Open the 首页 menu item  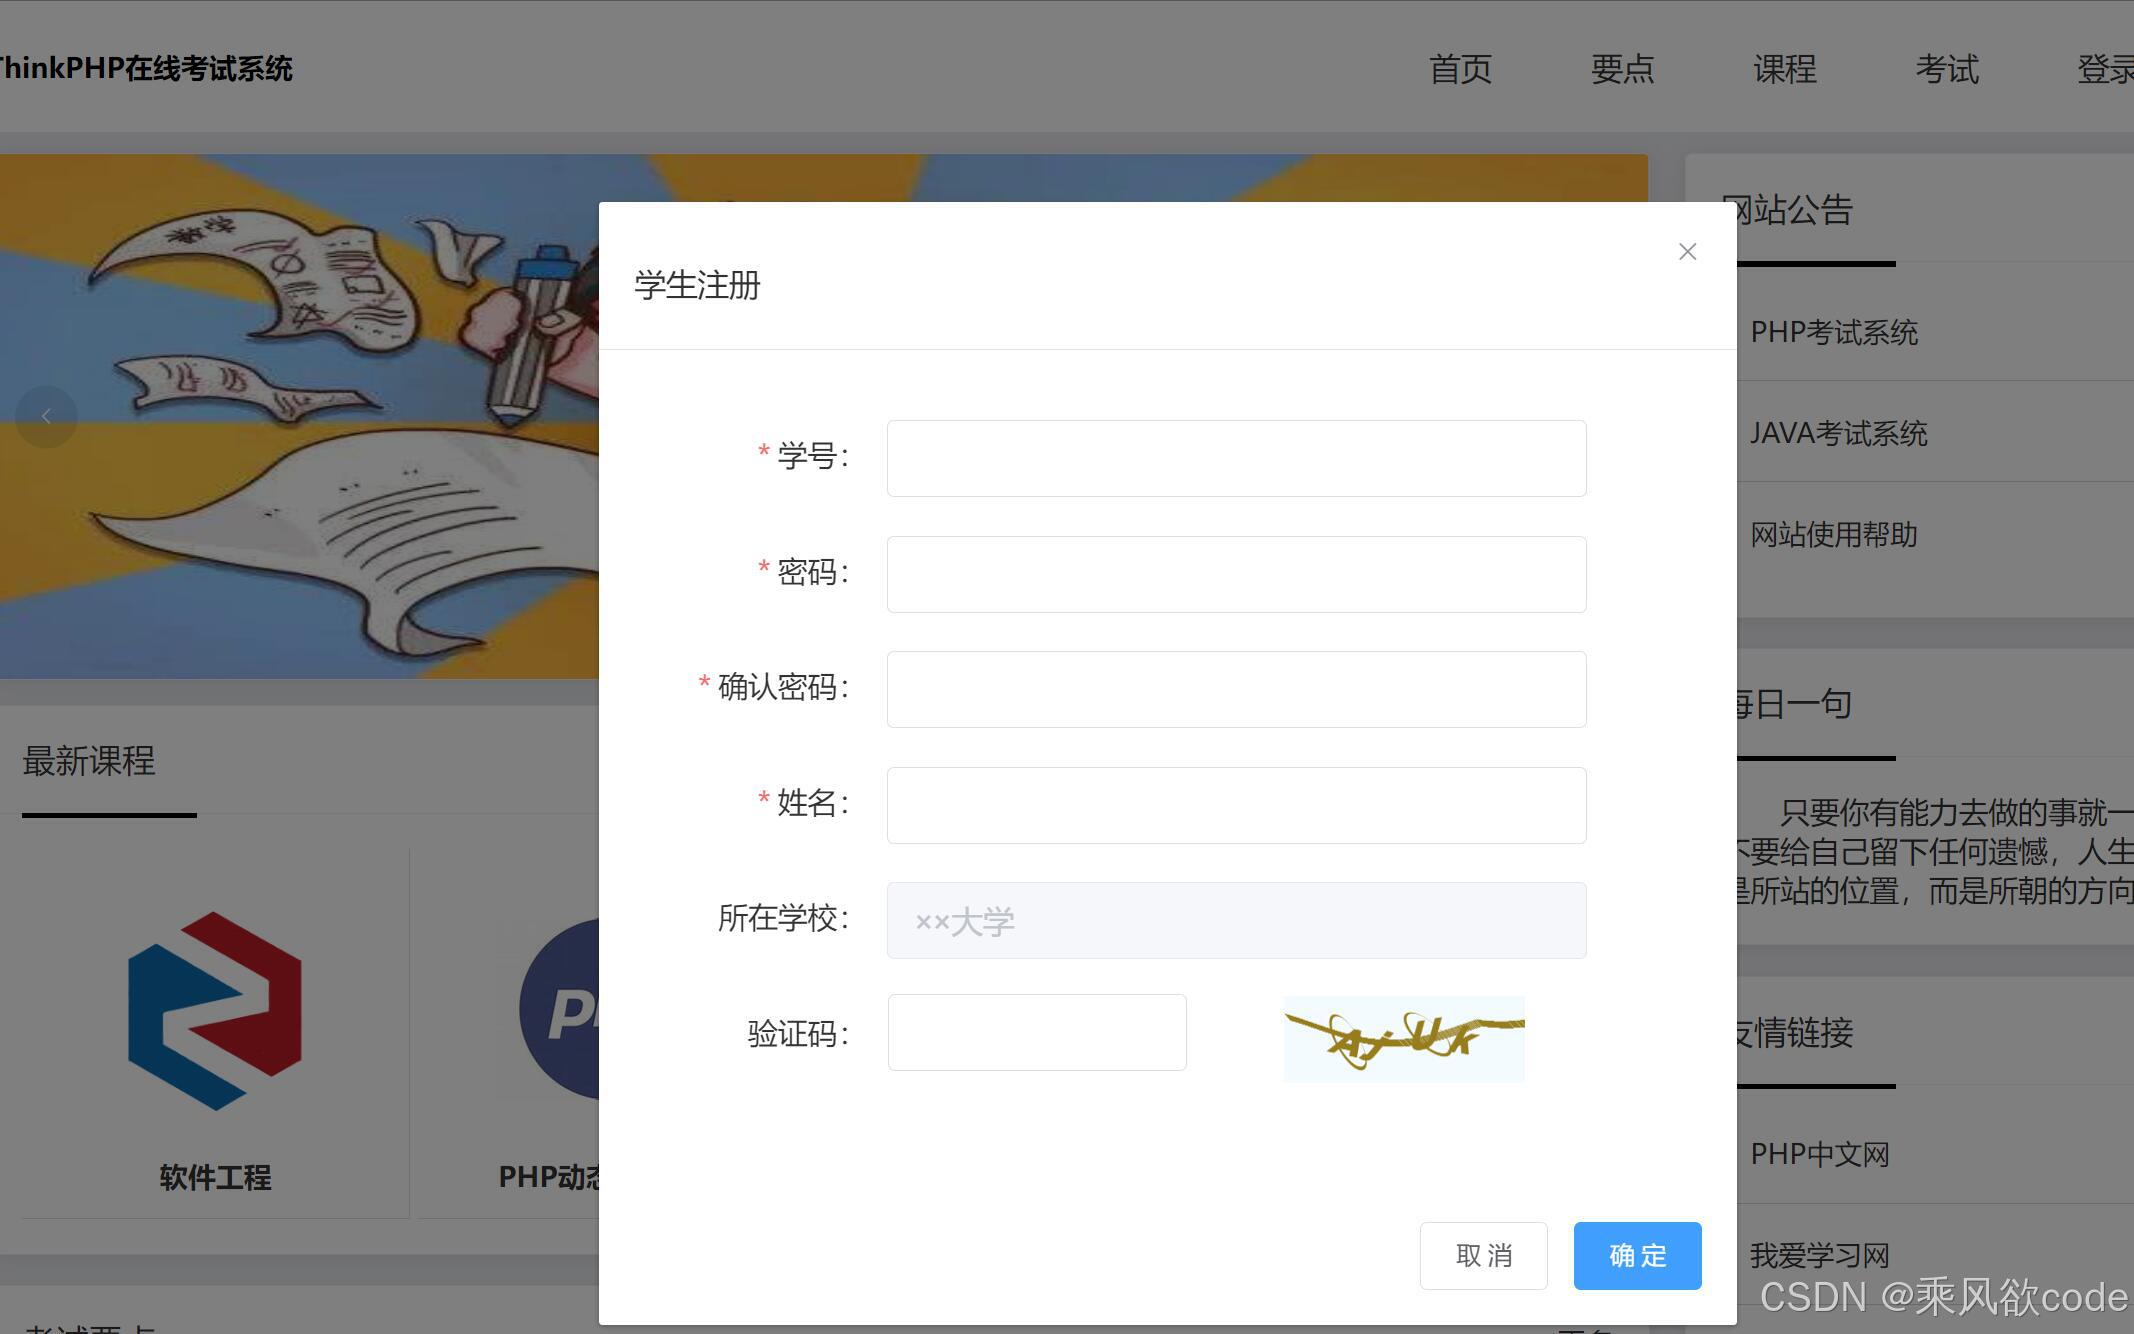1460,68
